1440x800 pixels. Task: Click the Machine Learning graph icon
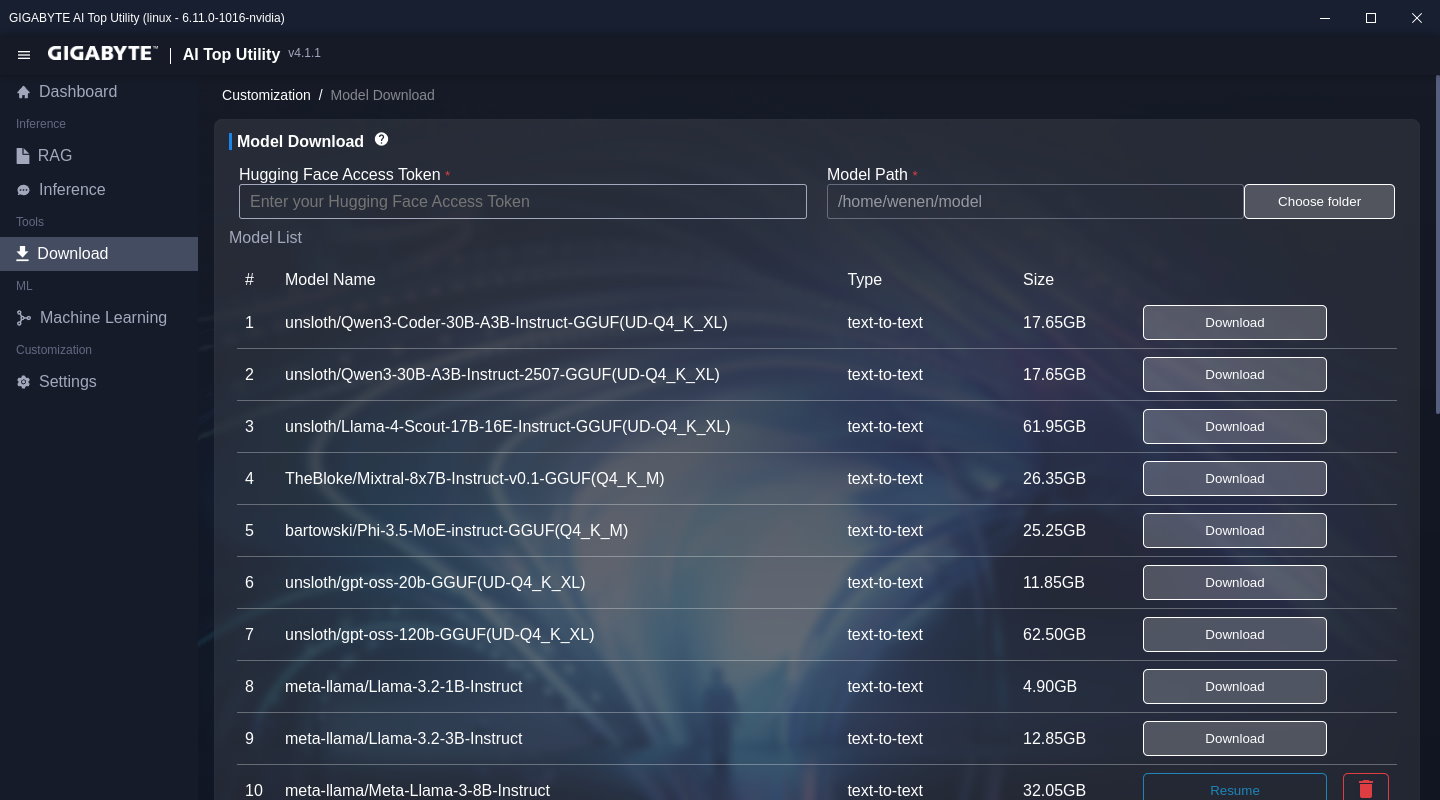tap(24, 318)
